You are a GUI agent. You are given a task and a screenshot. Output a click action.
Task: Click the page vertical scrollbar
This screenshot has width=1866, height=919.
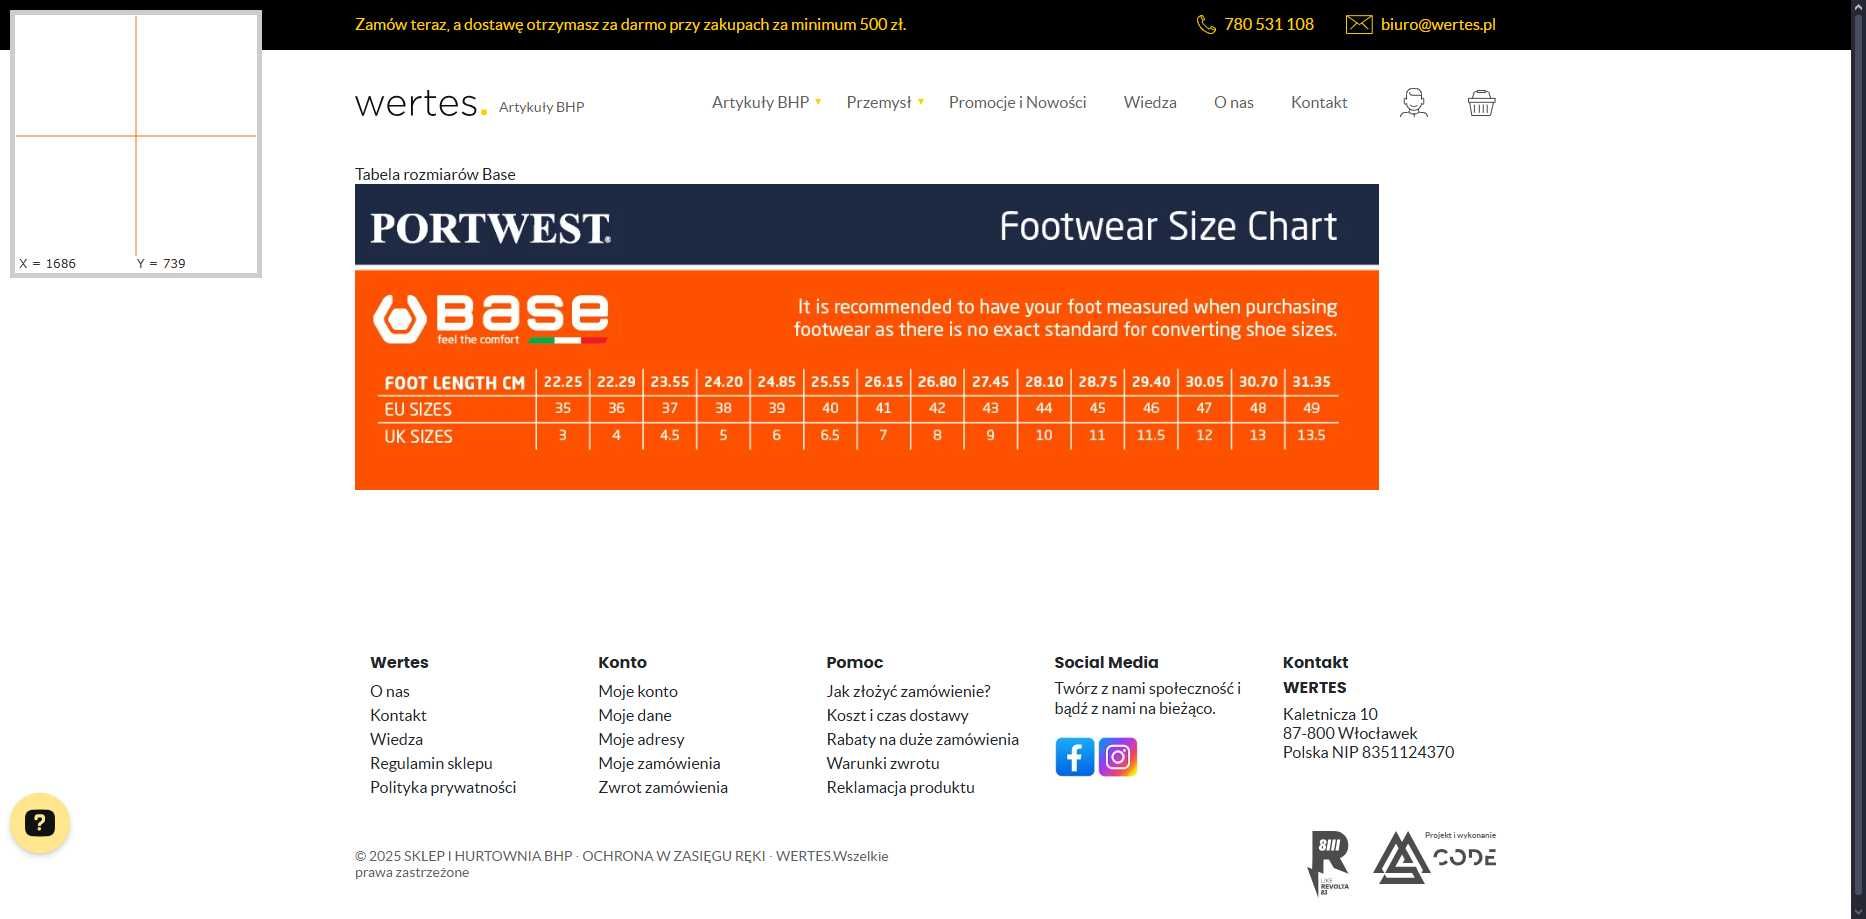[x=1858, y=459]
